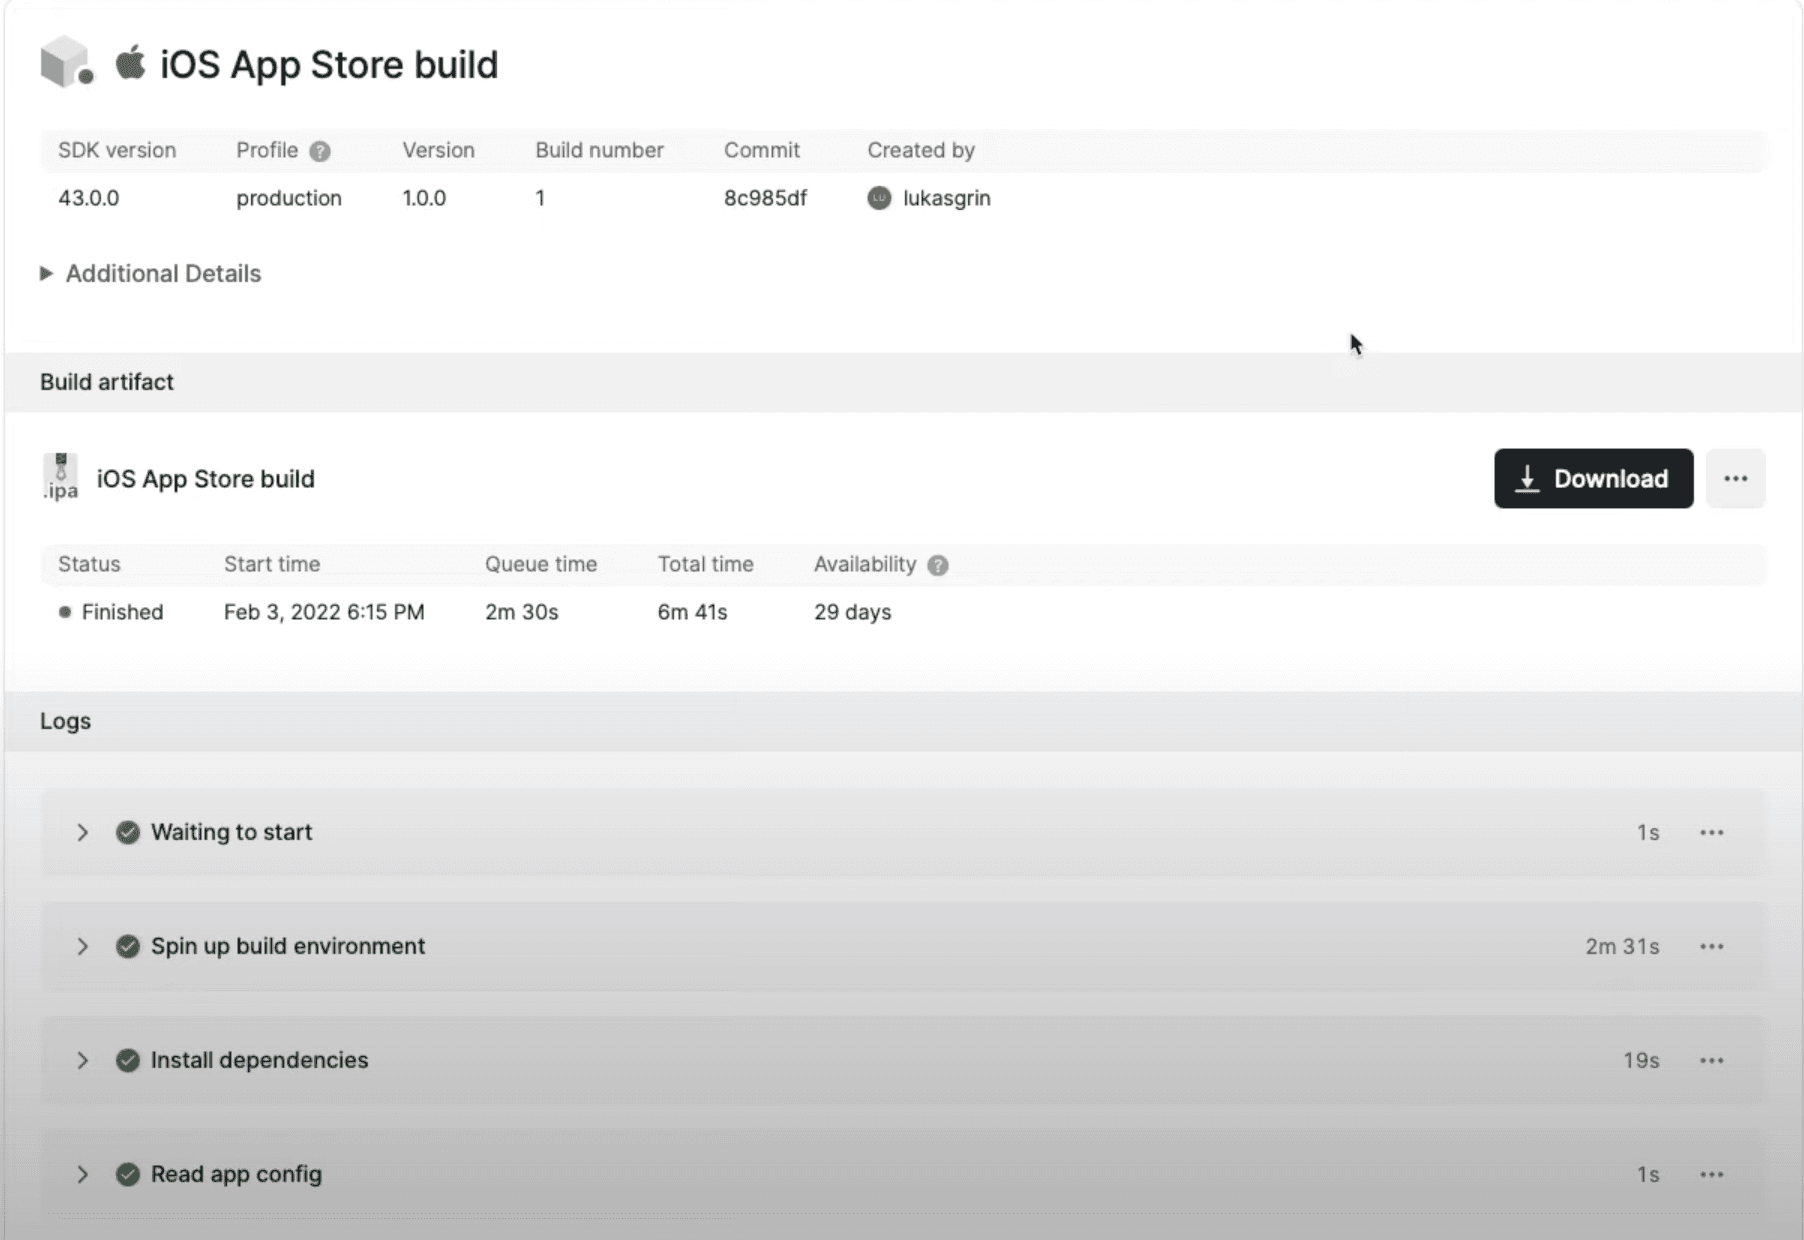The width and height of the screenshot is (1804, 1240).
Task: Open the Profile help tooltip icon
Action: [319, 151]
